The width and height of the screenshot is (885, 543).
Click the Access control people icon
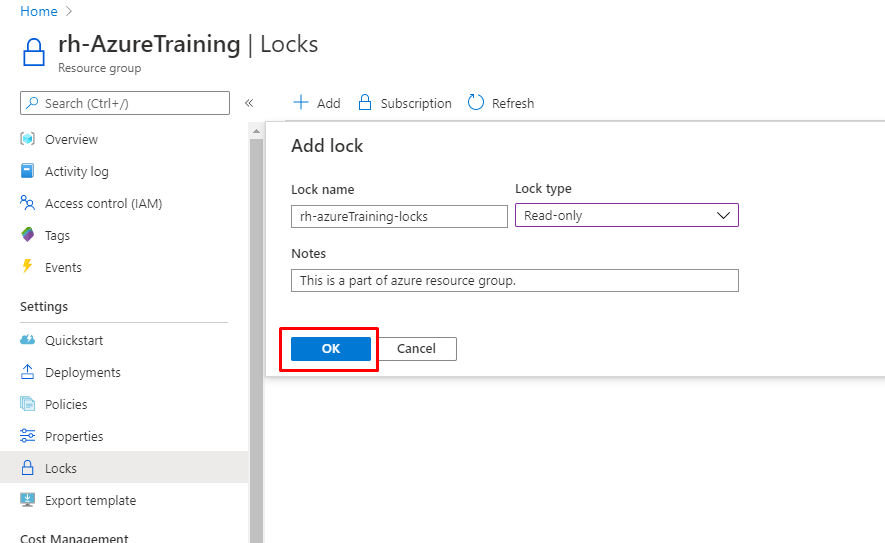pos(27,203)
